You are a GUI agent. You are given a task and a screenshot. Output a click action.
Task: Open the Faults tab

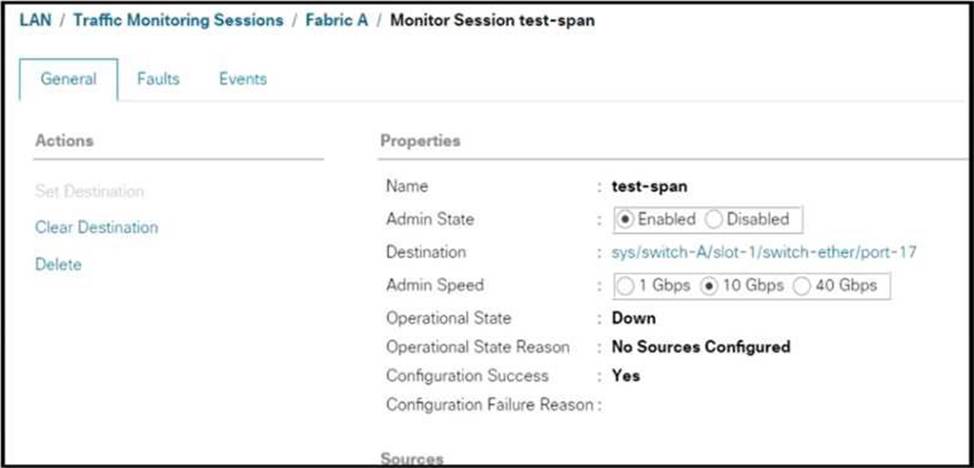158,79
